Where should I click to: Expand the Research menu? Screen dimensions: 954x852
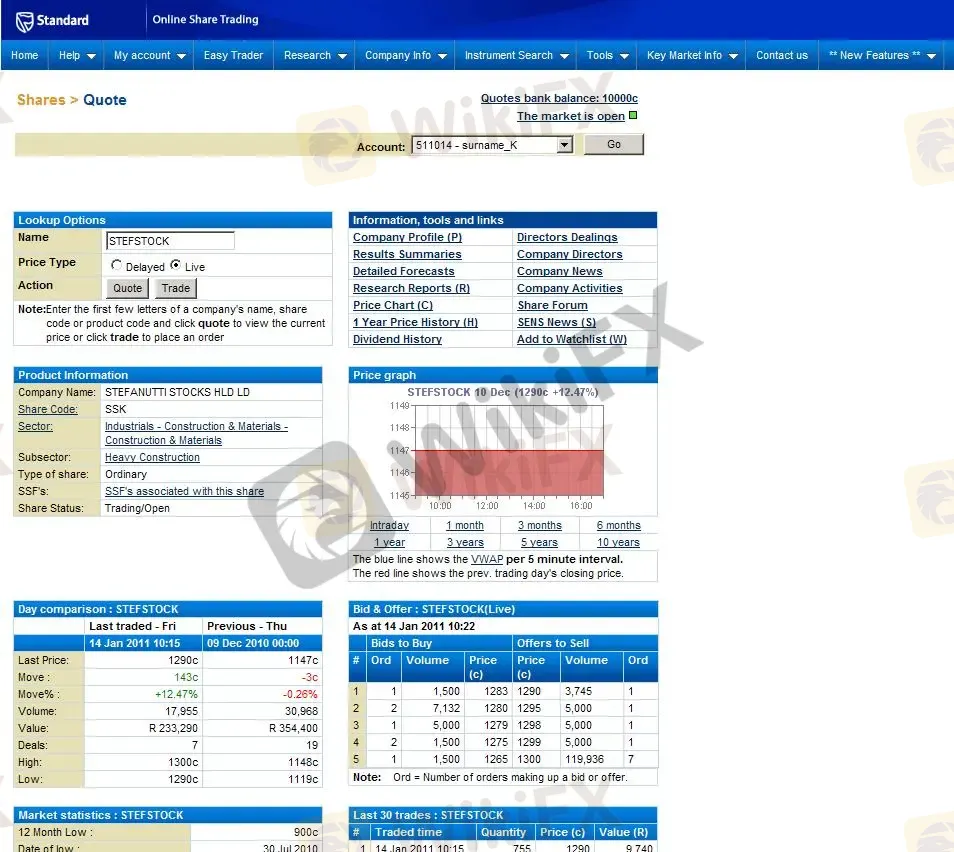pyautogui.click(x=314, y=55)
